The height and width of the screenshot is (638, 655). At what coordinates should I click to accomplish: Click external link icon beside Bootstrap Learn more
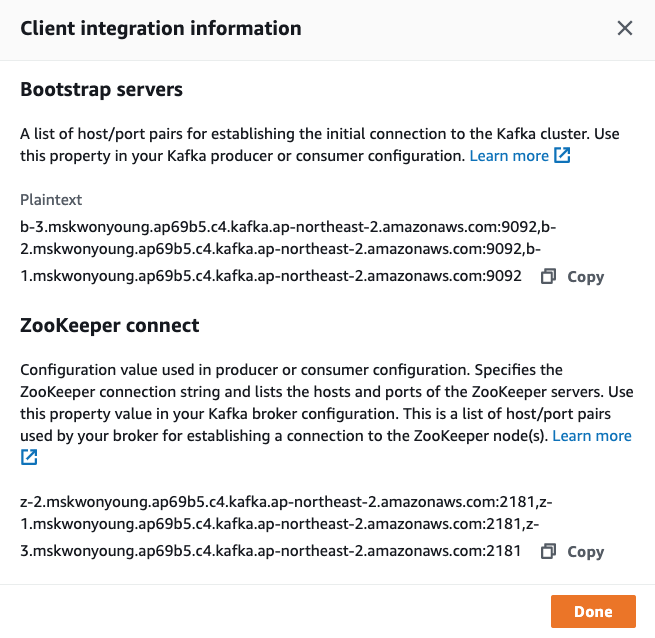(562, 155)
